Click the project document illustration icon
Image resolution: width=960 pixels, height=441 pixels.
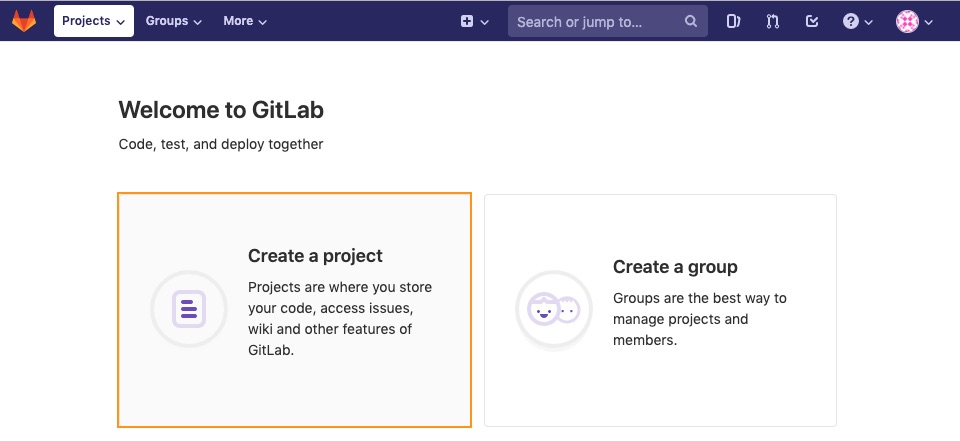coord(189,309)
